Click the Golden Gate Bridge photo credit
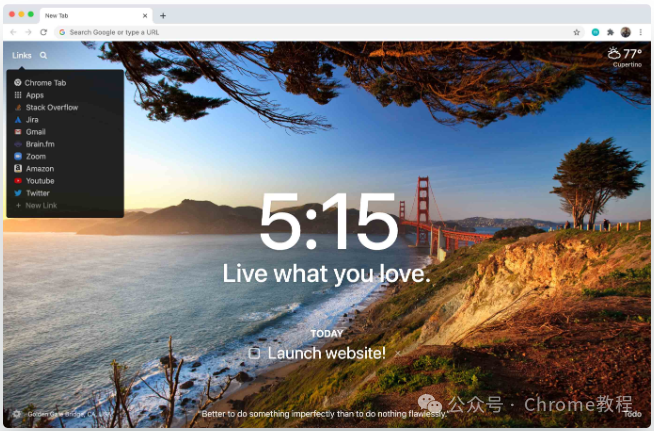This screenshot has width=654, height=431. [x=70, y=414]
